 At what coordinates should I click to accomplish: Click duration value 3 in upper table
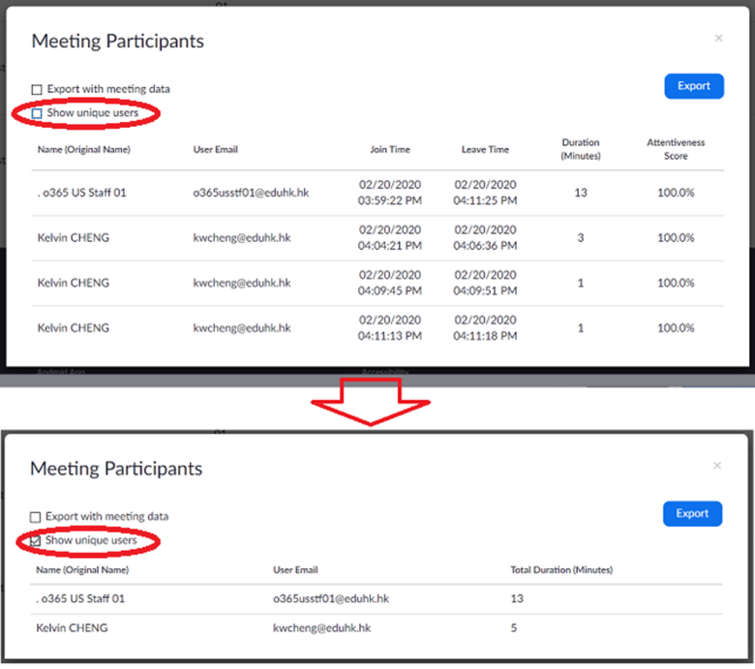(581, 238)
